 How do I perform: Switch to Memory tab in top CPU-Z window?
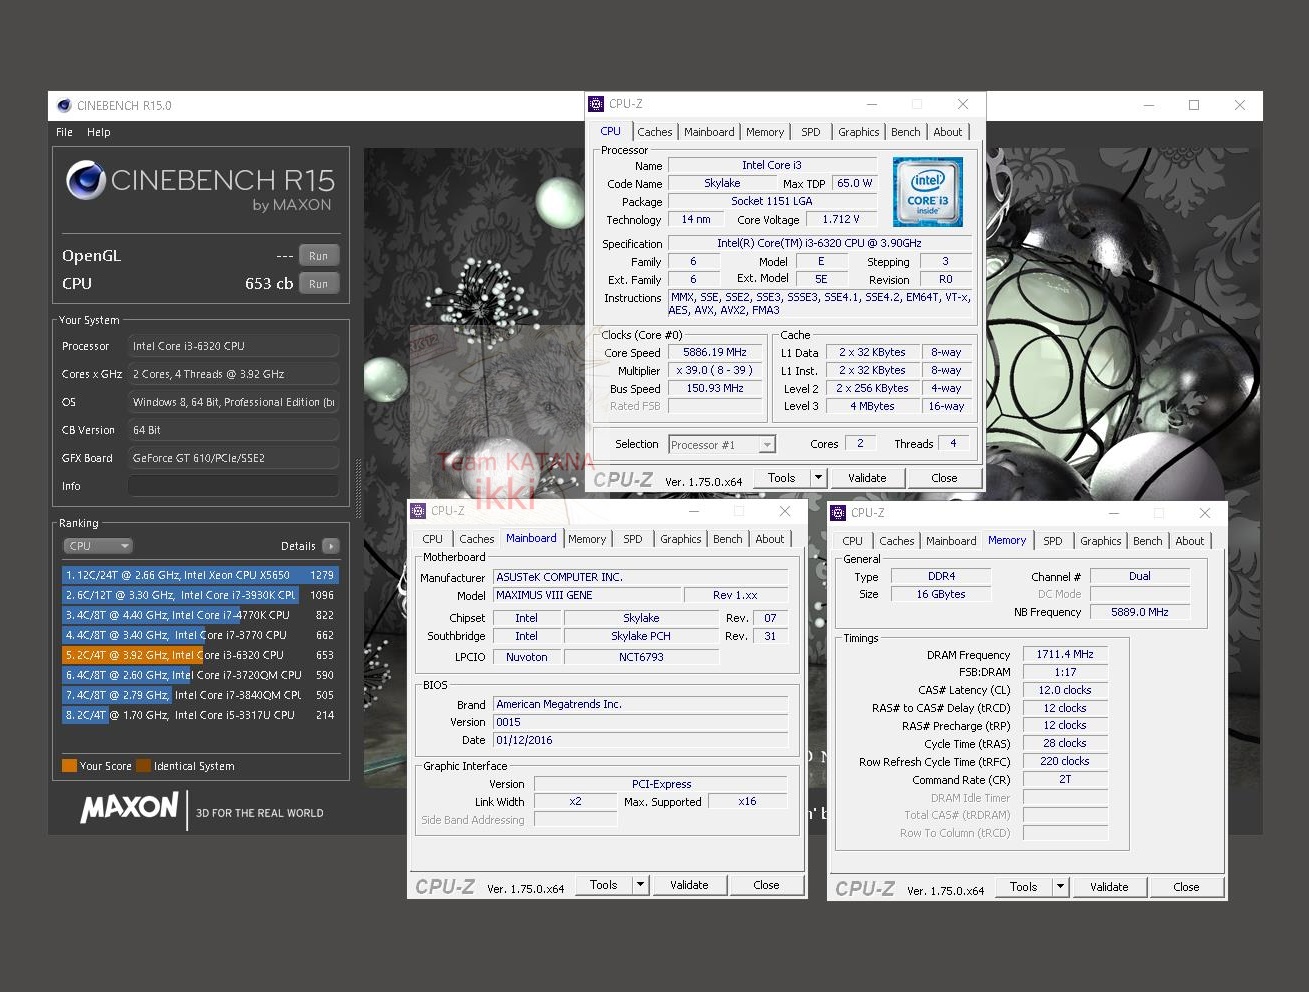[x=765, y=132]
